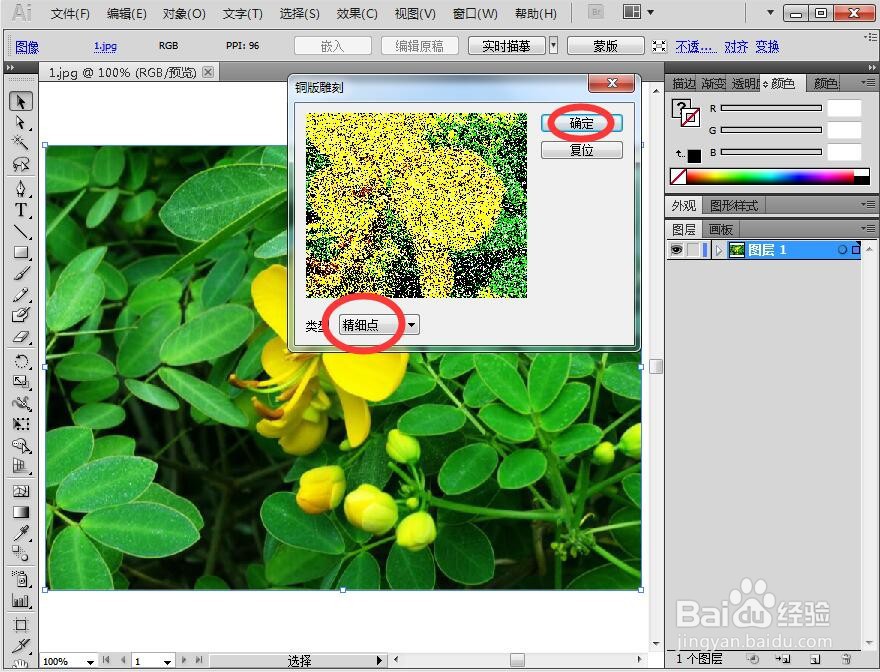
Task: Click the R value input field
Action: click(x=844, y=108)
